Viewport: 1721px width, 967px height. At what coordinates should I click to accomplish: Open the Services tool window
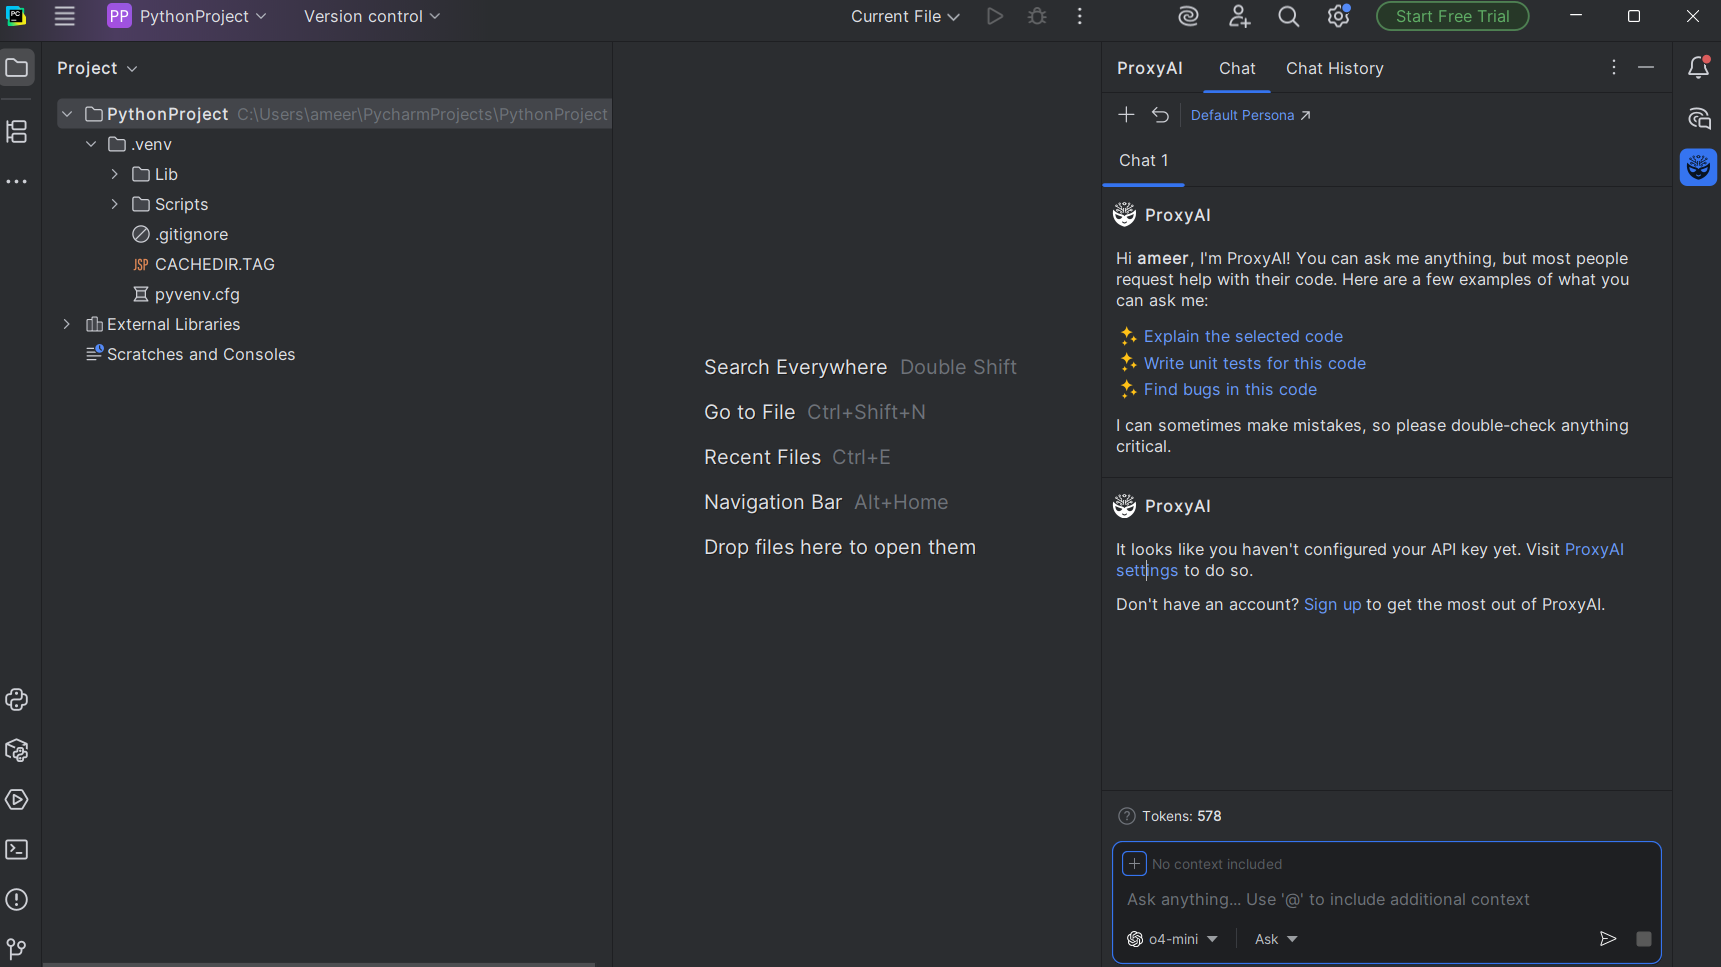click(17, 800)
